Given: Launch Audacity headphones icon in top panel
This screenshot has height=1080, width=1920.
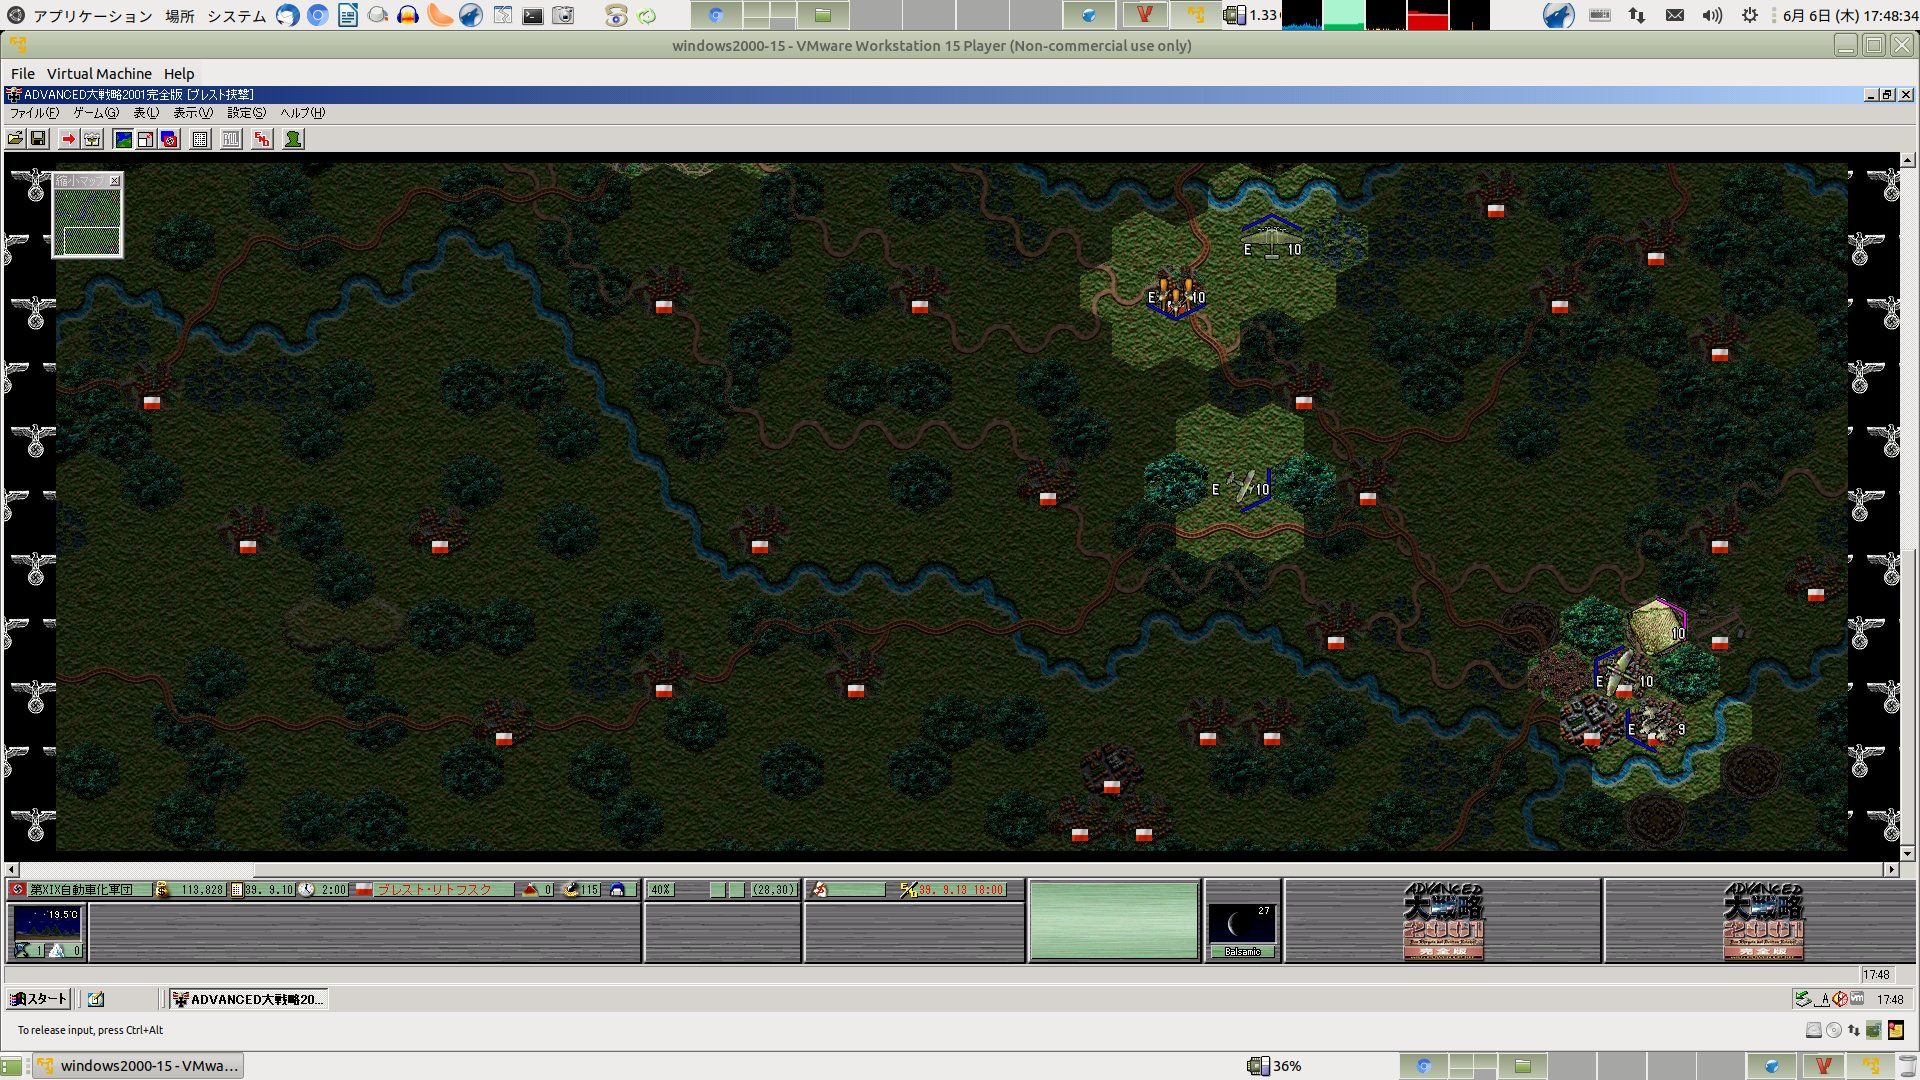Looking at the screenshot, I should click(408, 15).
